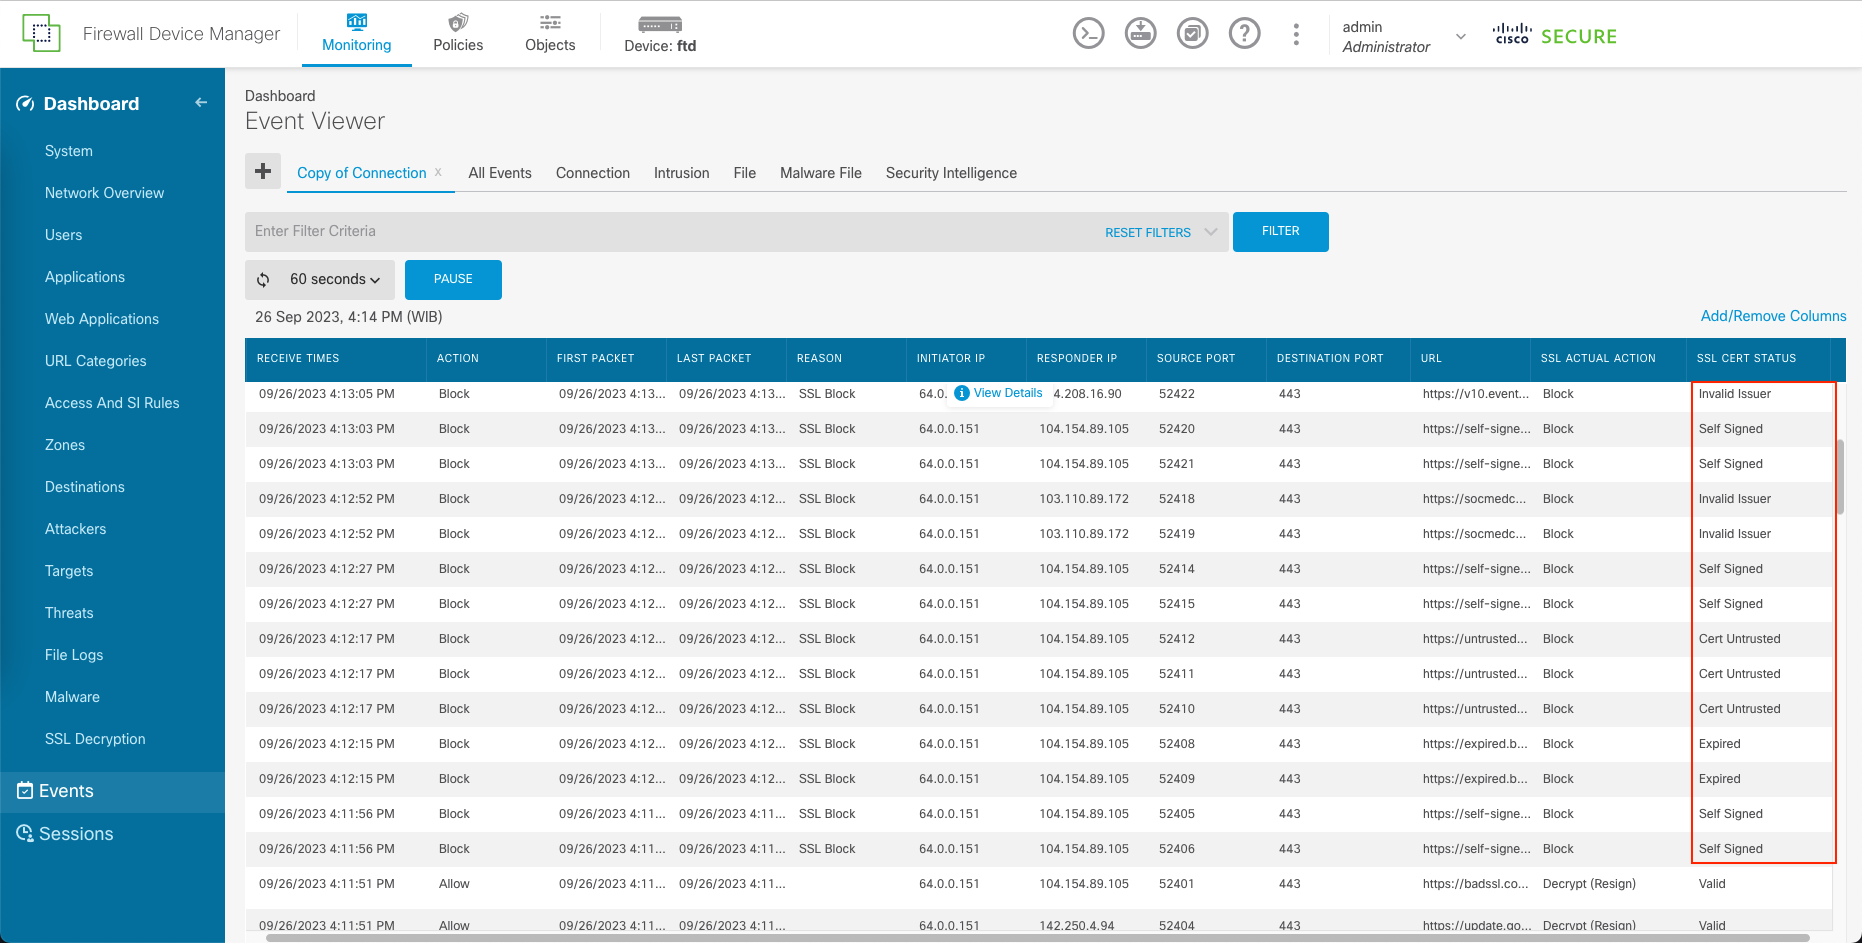Click the deploy changes icon
This screenshot has width=1862, height=943.
(1140, 34)
